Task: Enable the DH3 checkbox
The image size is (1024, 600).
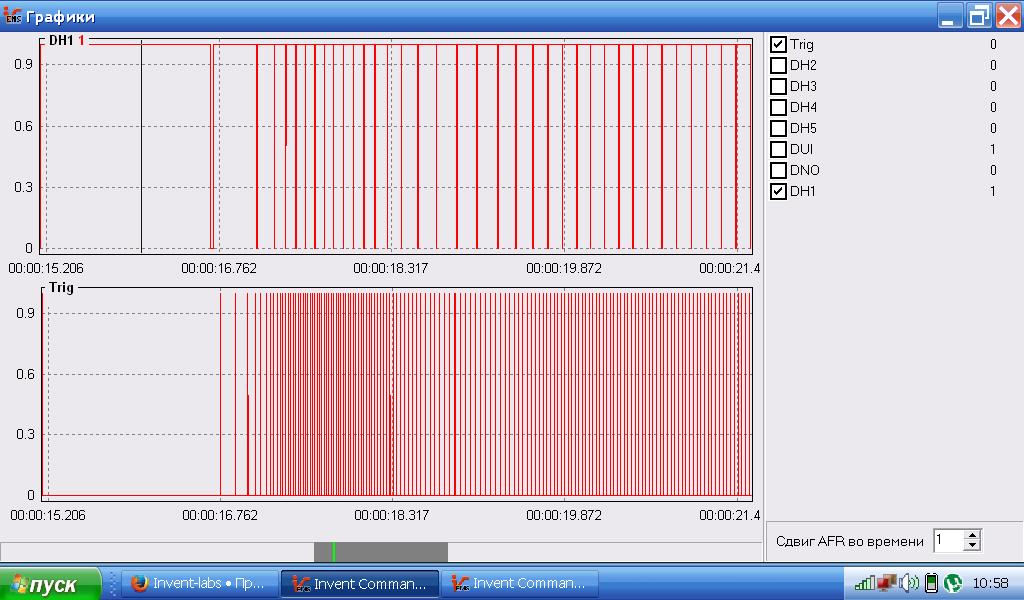Action: tap(778, 86)
